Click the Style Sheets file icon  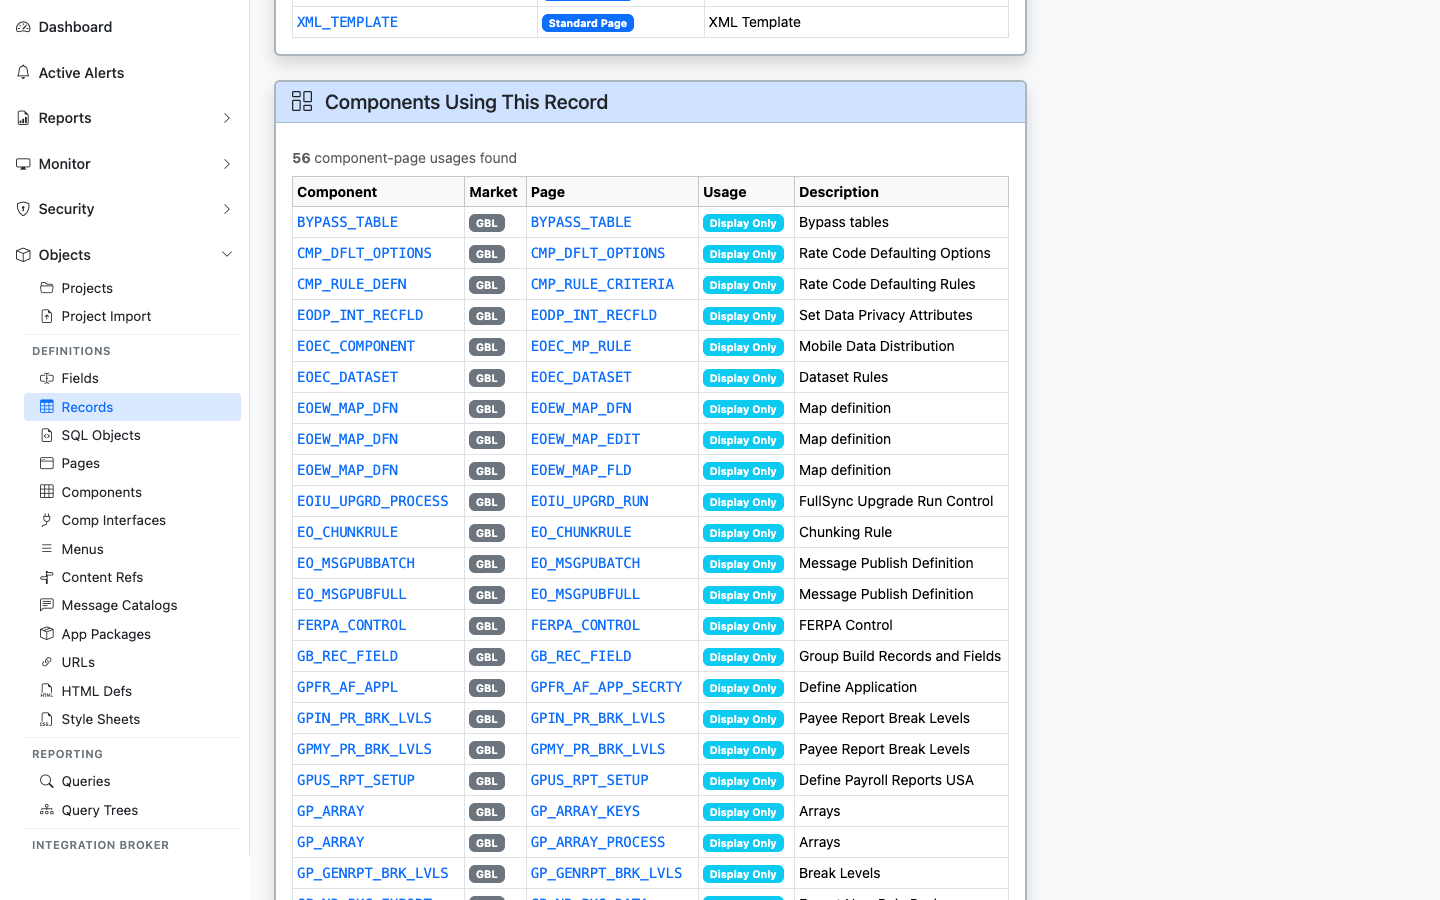(47, 719)
